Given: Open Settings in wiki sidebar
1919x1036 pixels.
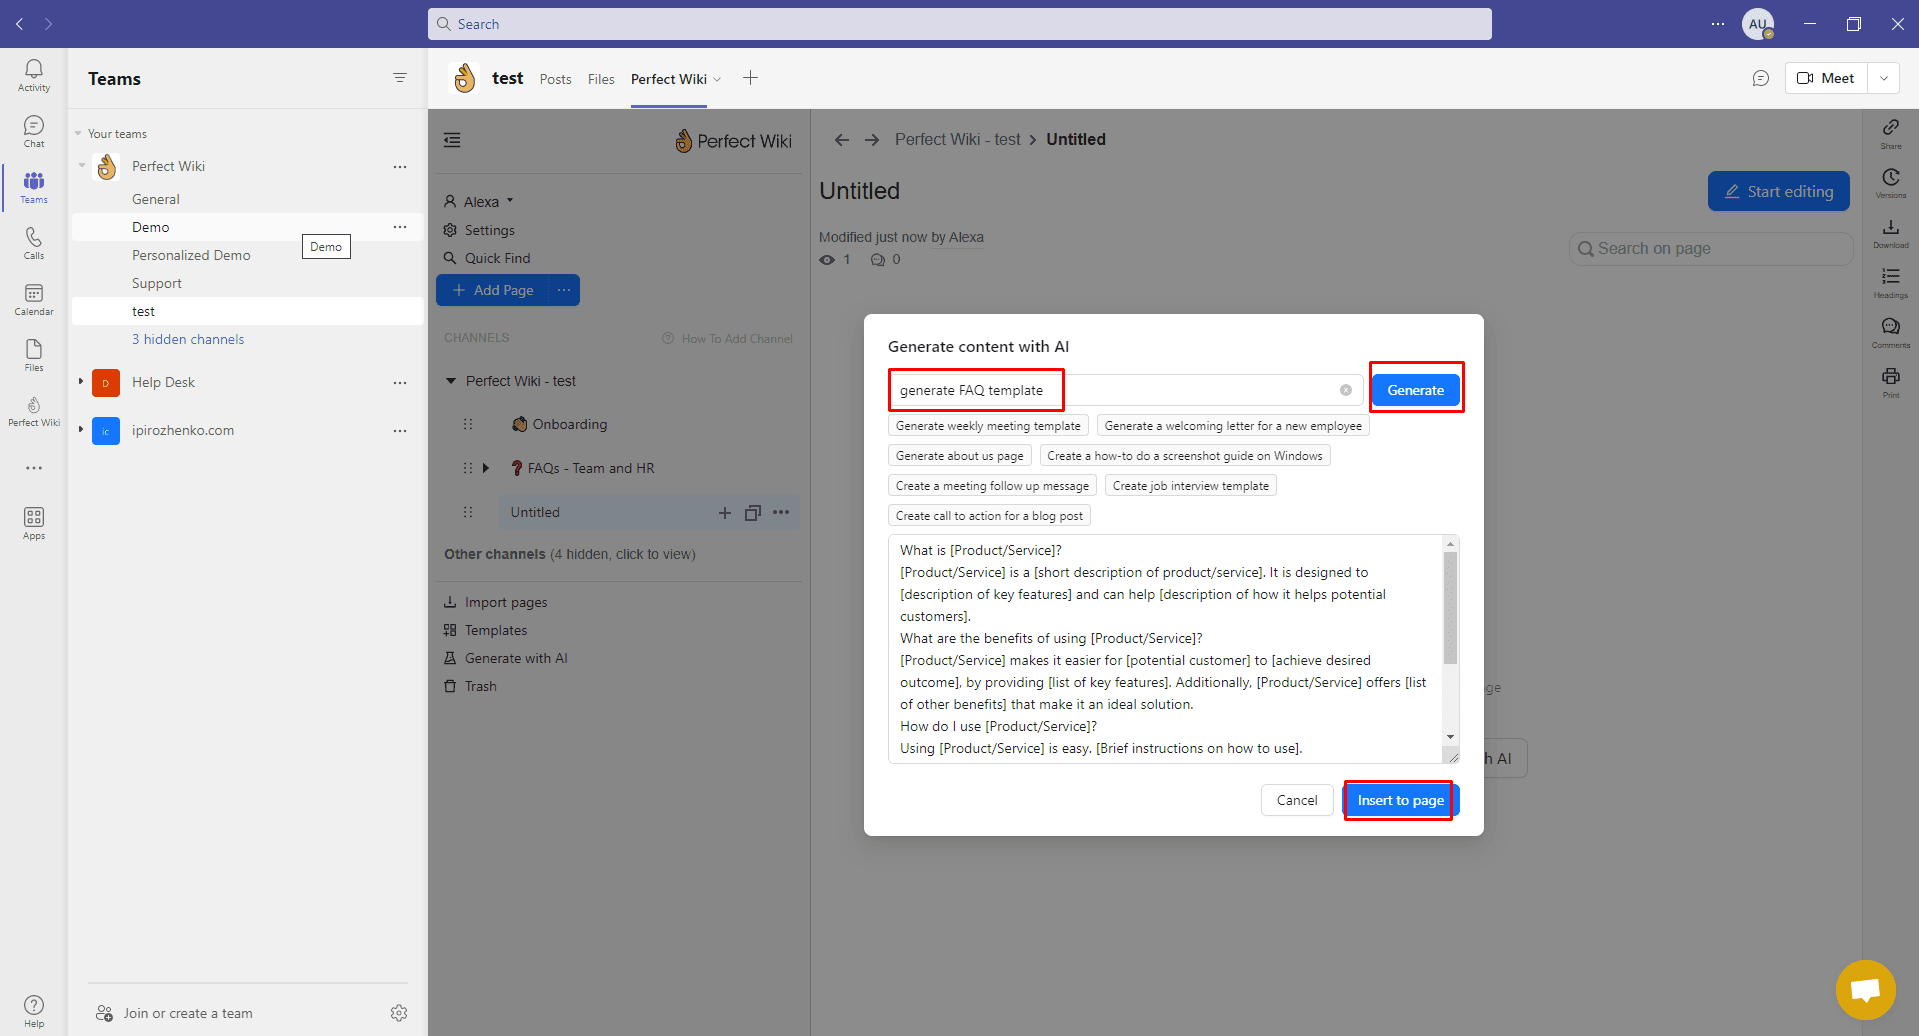Looking at the screenshot, I should [479, 230].
